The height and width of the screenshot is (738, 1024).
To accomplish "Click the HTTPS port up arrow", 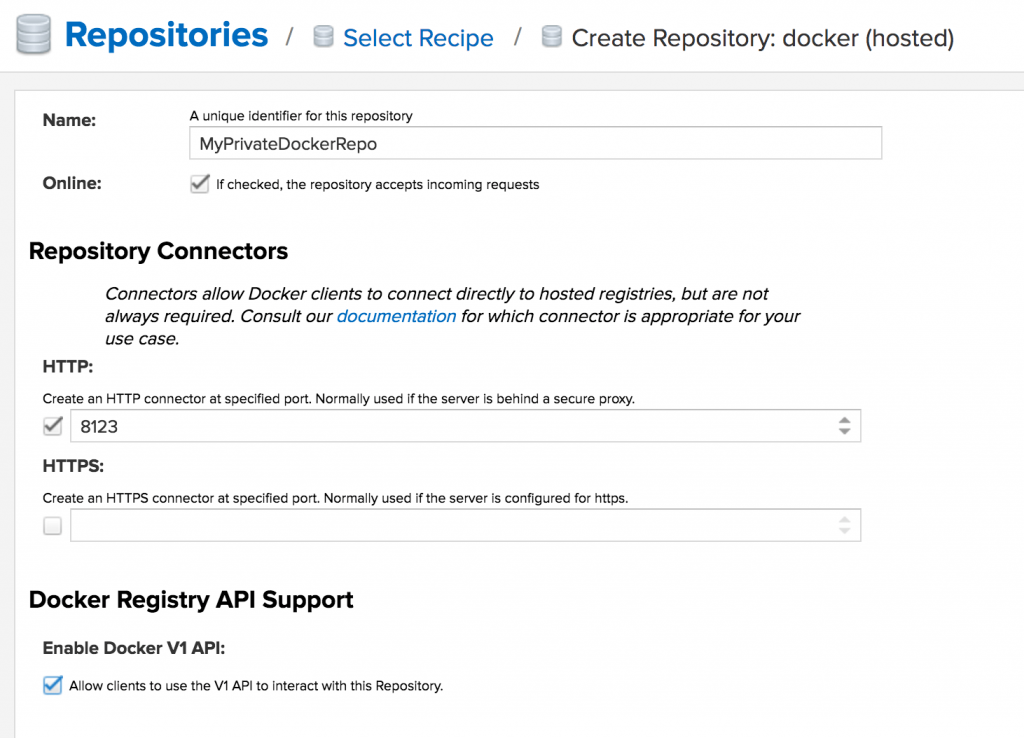I will [x=845, y=520].
